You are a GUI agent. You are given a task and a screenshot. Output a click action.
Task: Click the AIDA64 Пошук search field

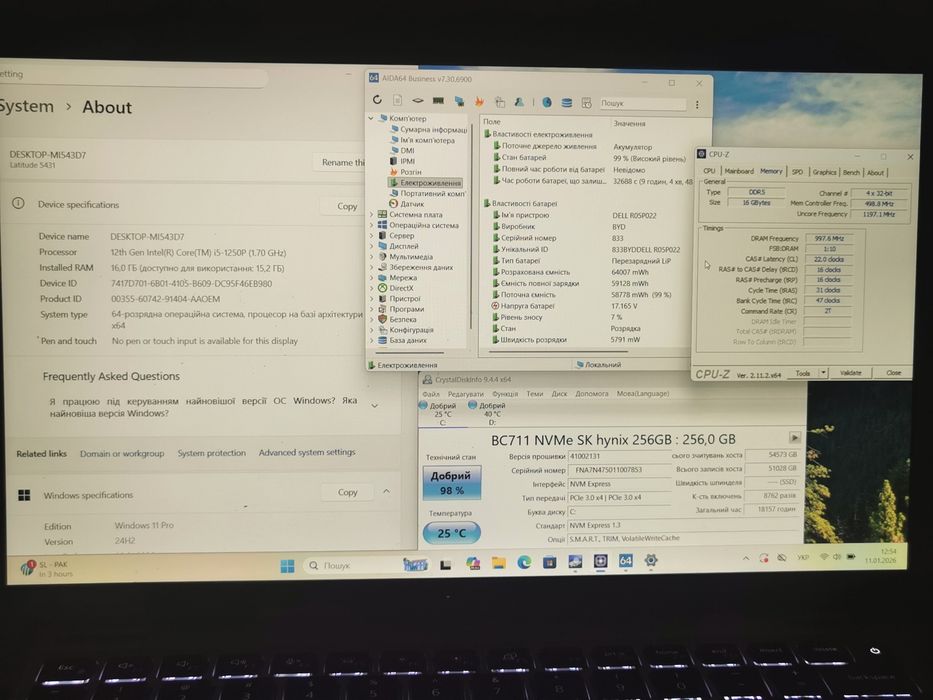click(642, 103)
